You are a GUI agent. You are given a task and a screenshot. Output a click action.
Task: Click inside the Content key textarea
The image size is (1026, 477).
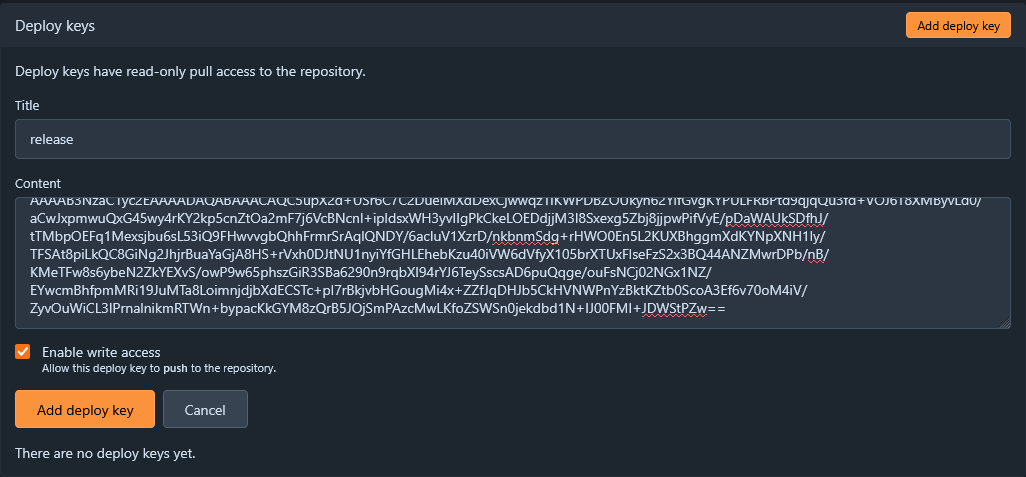[512, 262]
